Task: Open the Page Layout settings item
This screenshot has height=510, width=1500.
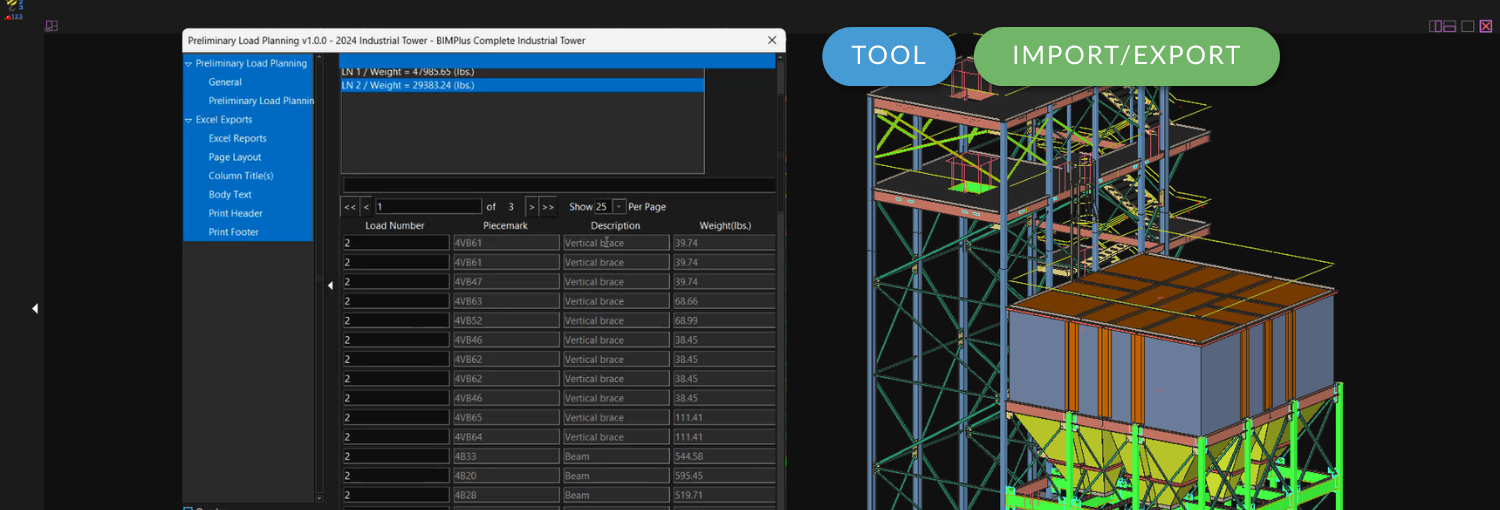Action: [235, 157]
